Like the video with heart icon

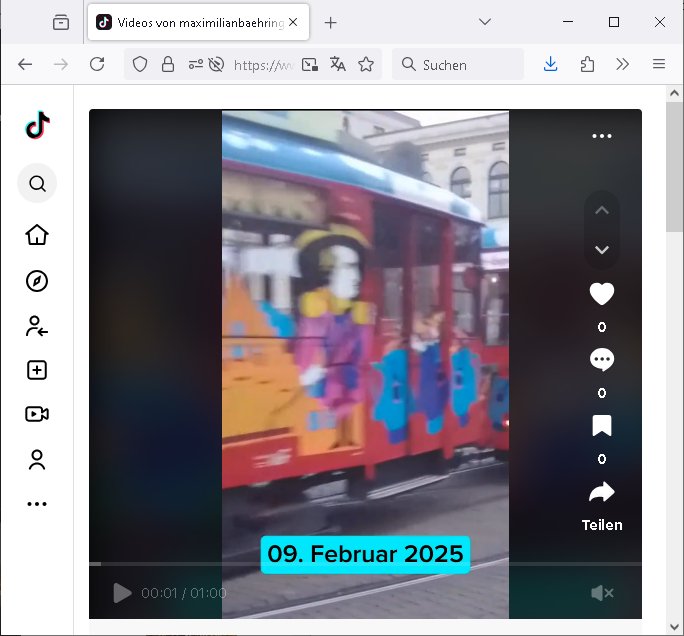(x=601, y=294)
